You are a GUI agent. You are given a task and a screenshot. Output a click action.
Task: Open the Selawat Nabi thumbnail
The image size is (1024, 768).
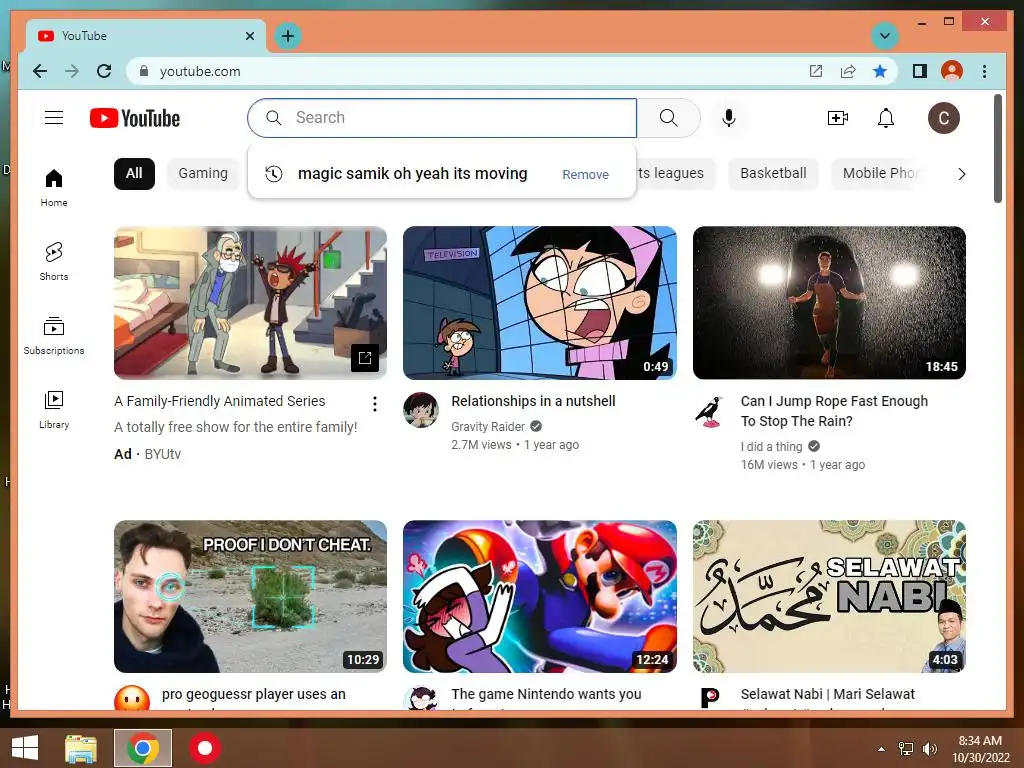click(829, 596)
